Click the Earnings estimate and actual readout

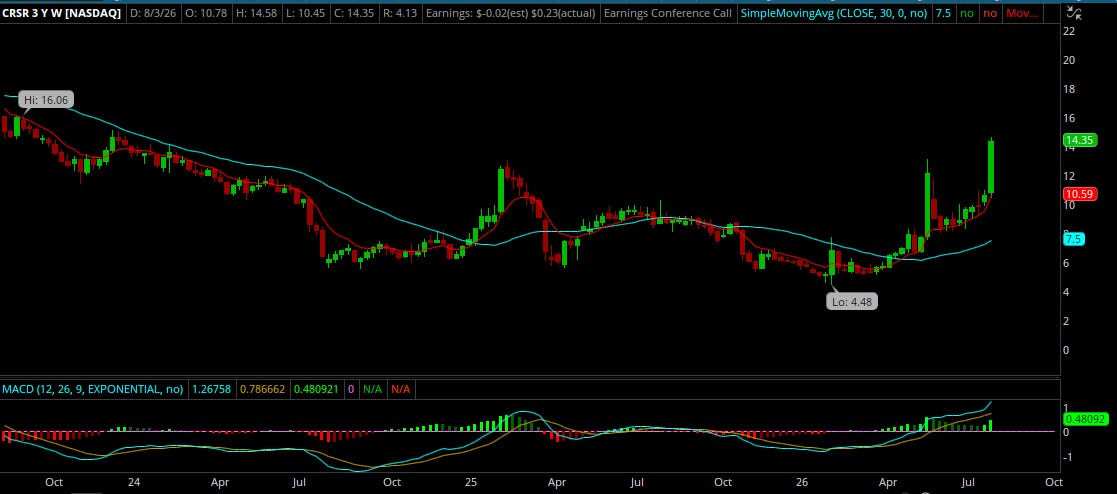[510, 13]
